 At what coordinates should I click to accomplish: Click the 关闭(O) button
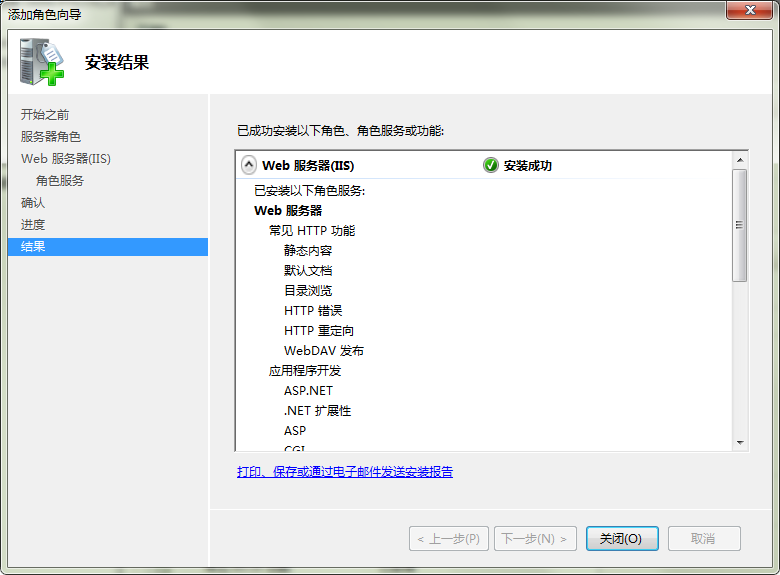(x=622, y=538)
